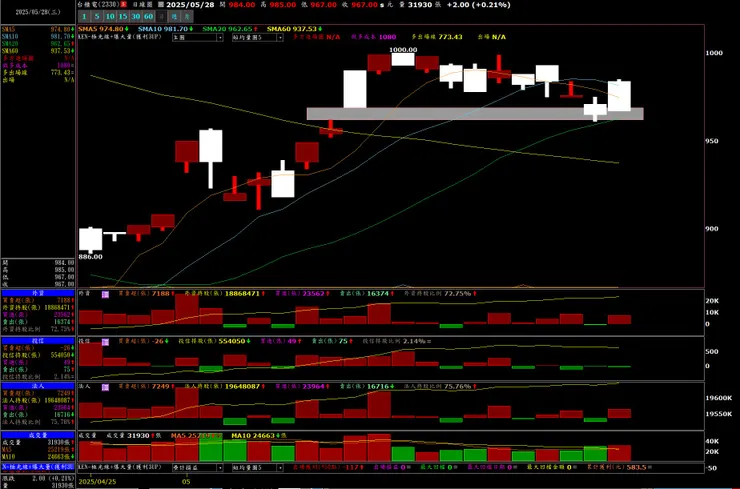This screenshot has height=489, width=740.
Task: Click the MA10 24663 volume label
Action: click(253, 436)
